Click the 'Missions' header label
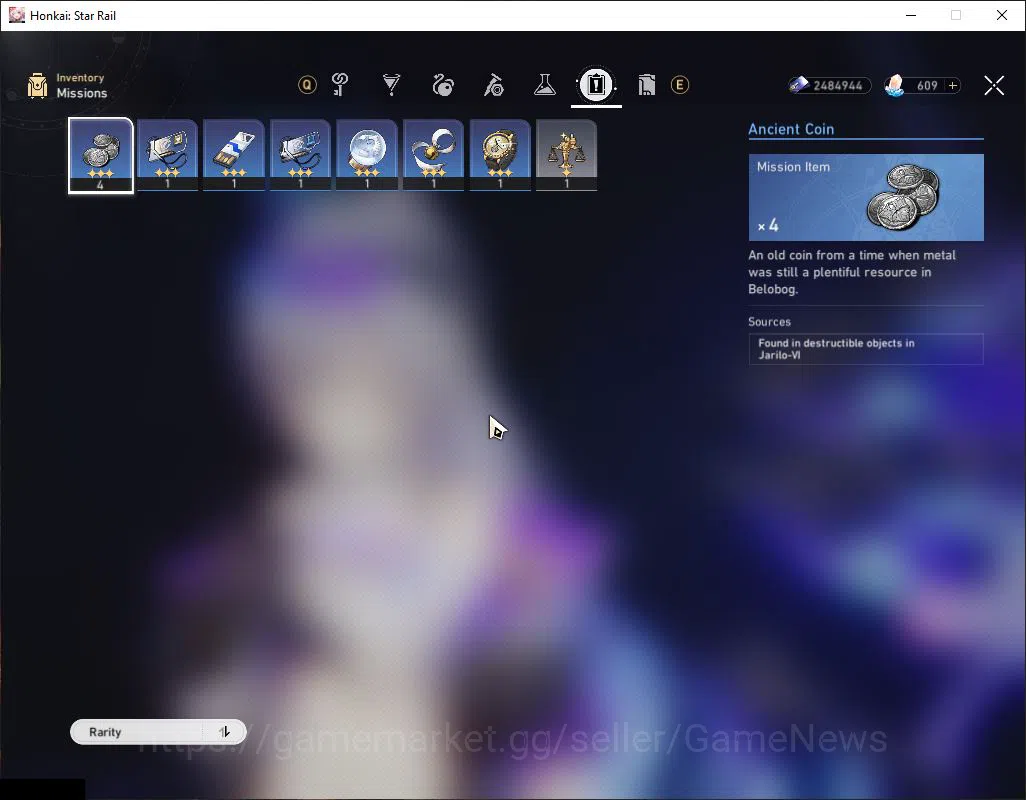 [x=82, y=93]
